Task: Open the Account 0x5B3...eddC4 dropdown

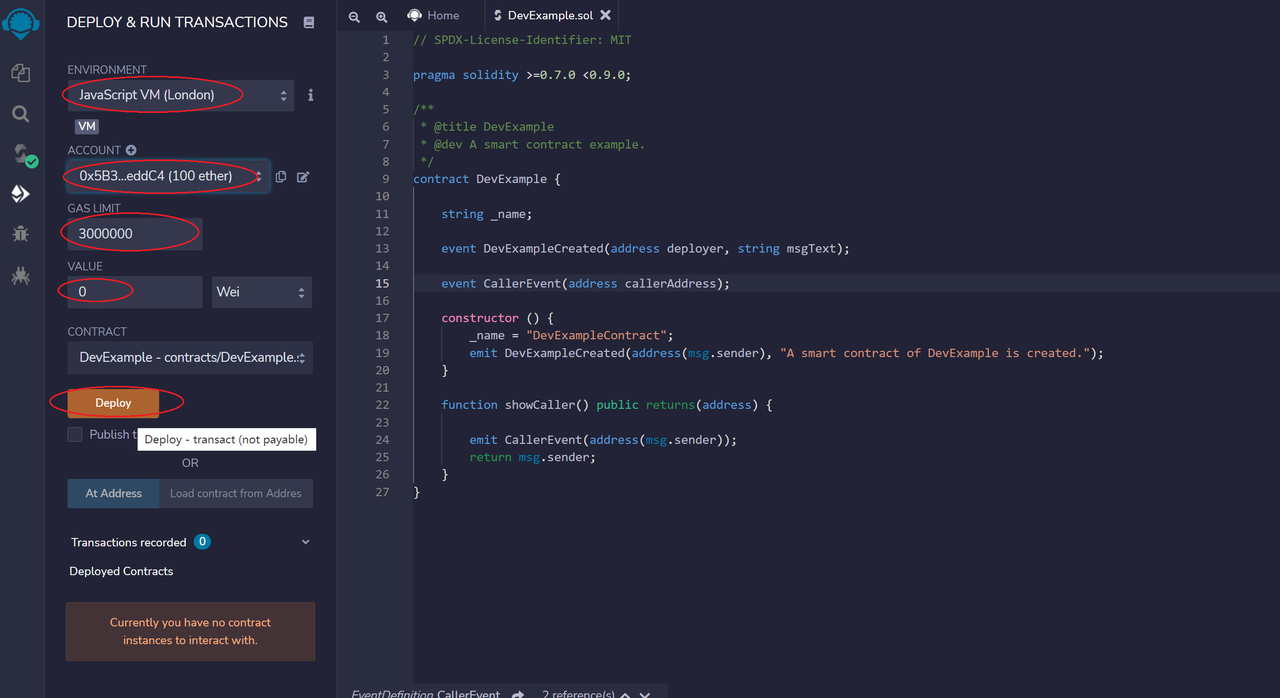Action: [169, 176]
